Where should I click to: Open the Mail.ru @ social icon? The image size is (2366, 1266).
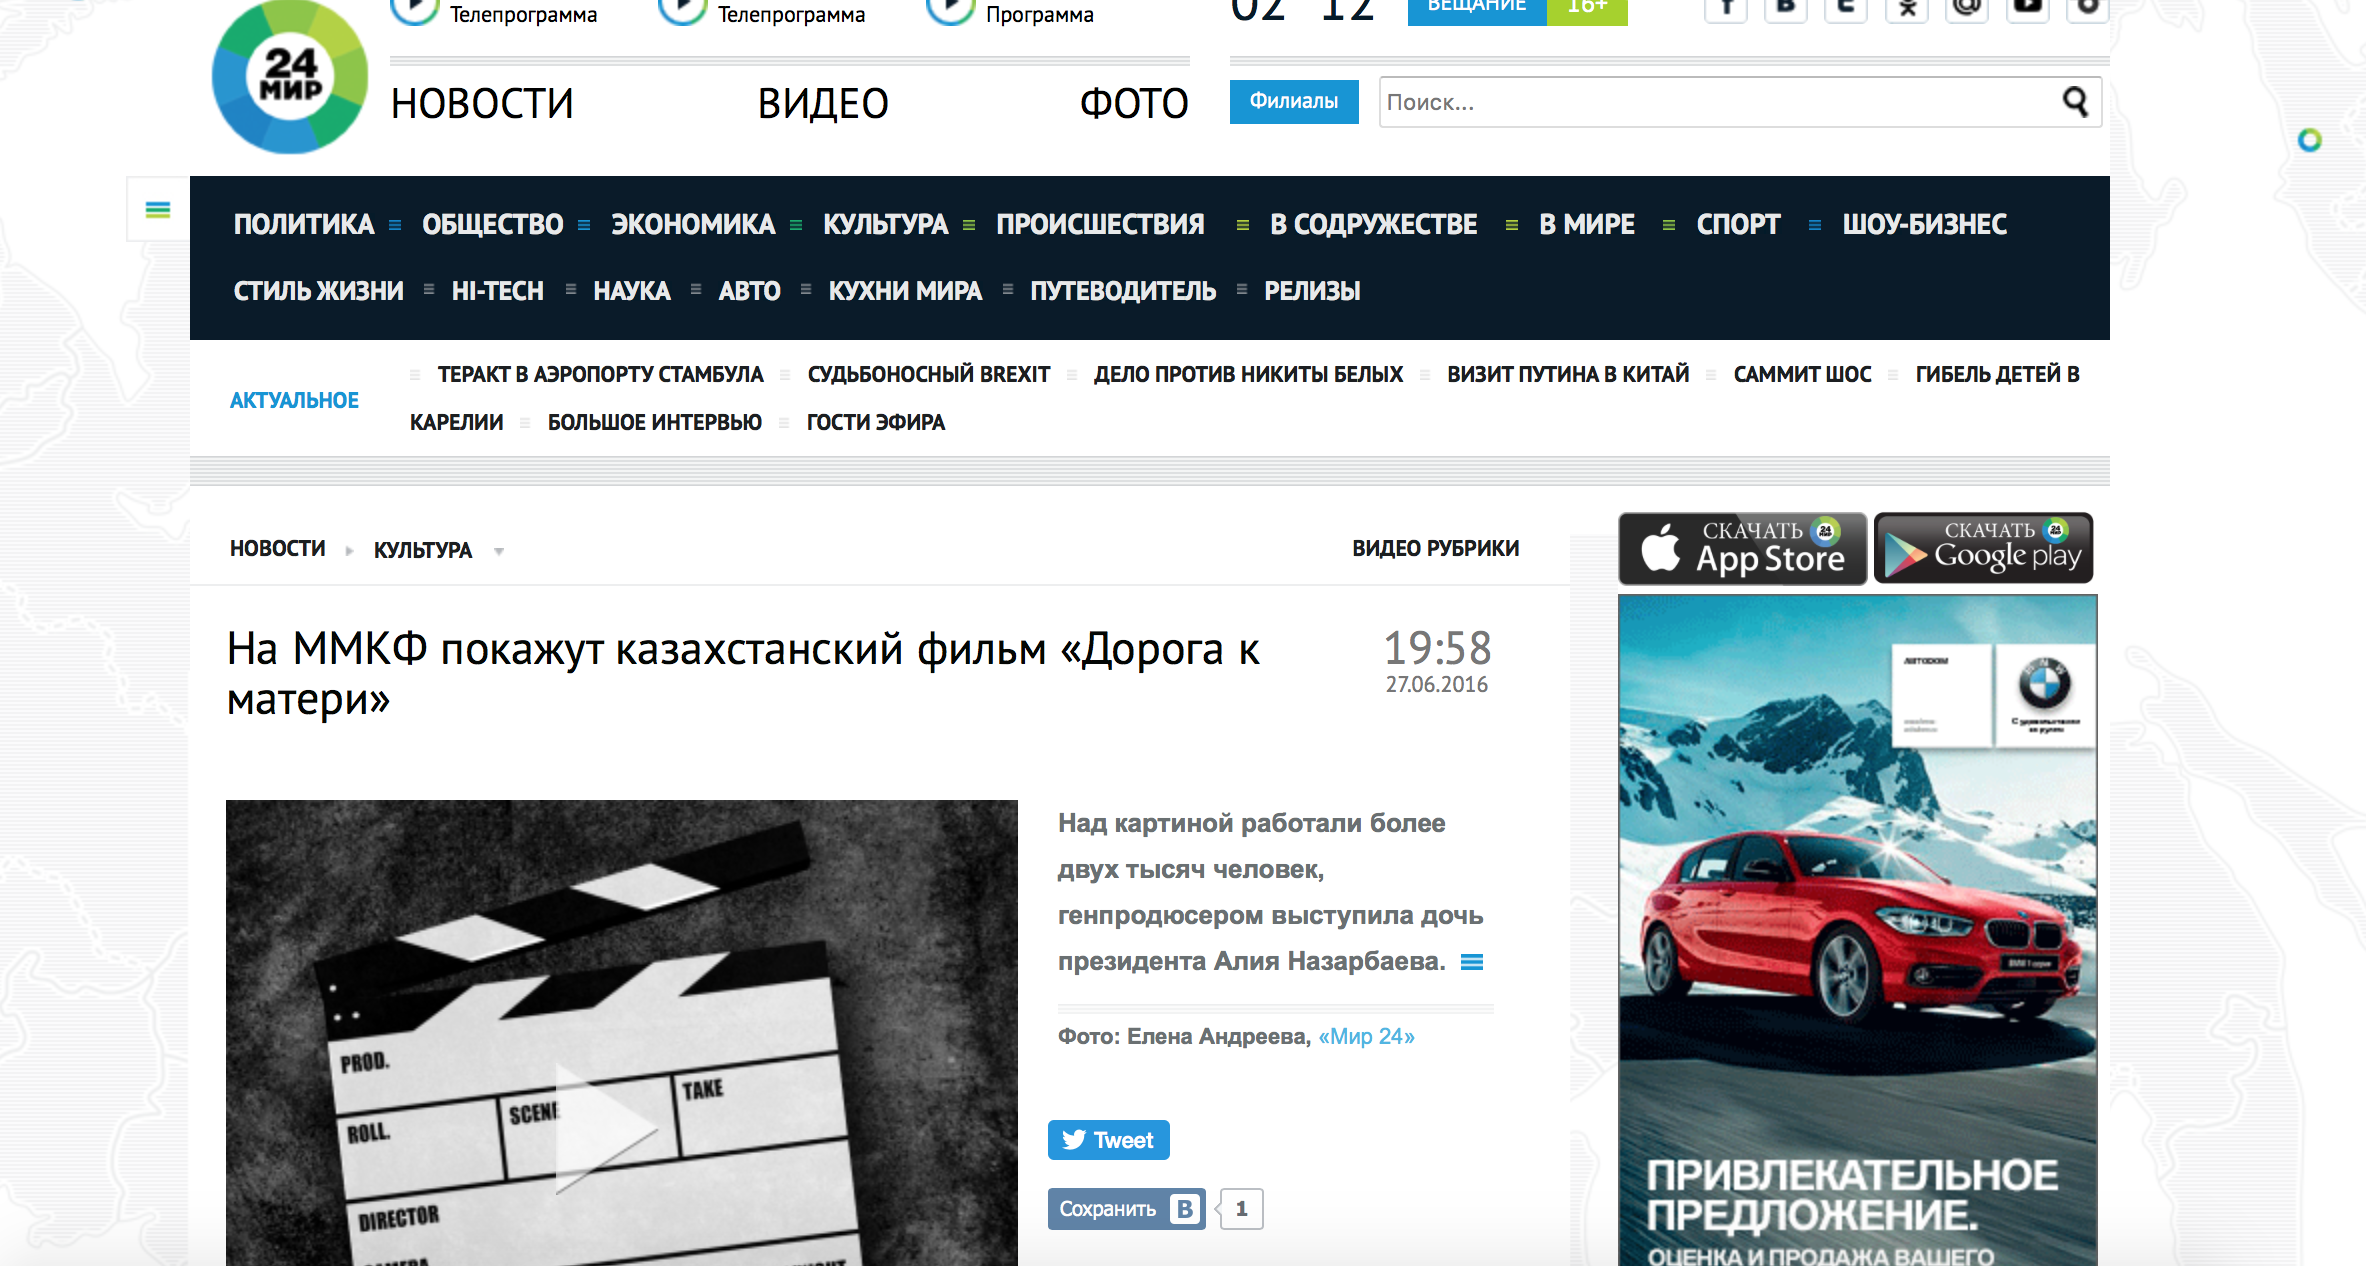(1967, 8)
